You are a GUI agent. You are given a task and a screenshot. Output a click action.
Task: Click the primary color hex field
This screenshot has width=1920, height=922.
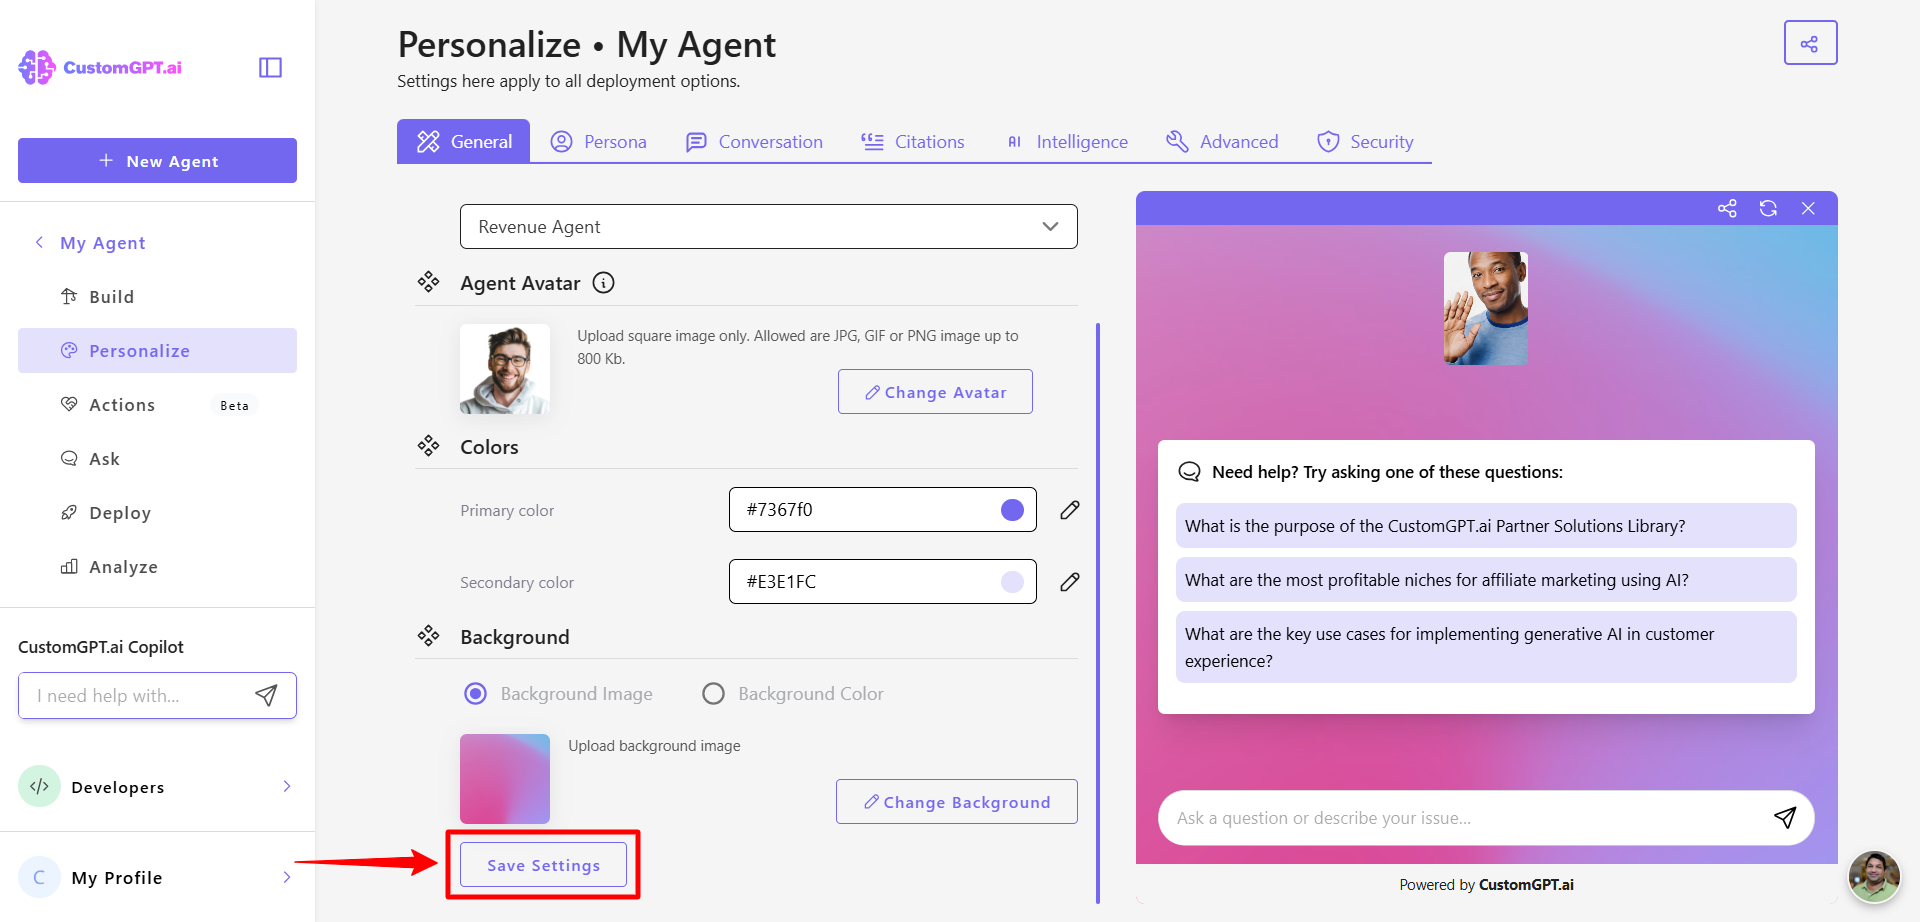point(882,510)
